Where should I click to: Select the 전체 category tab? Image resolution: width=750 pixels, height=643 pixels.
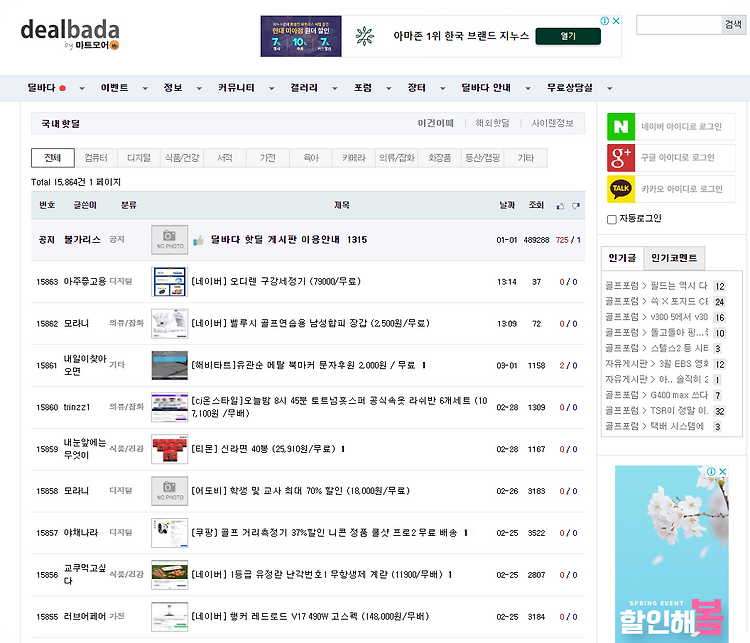[53, 158]
